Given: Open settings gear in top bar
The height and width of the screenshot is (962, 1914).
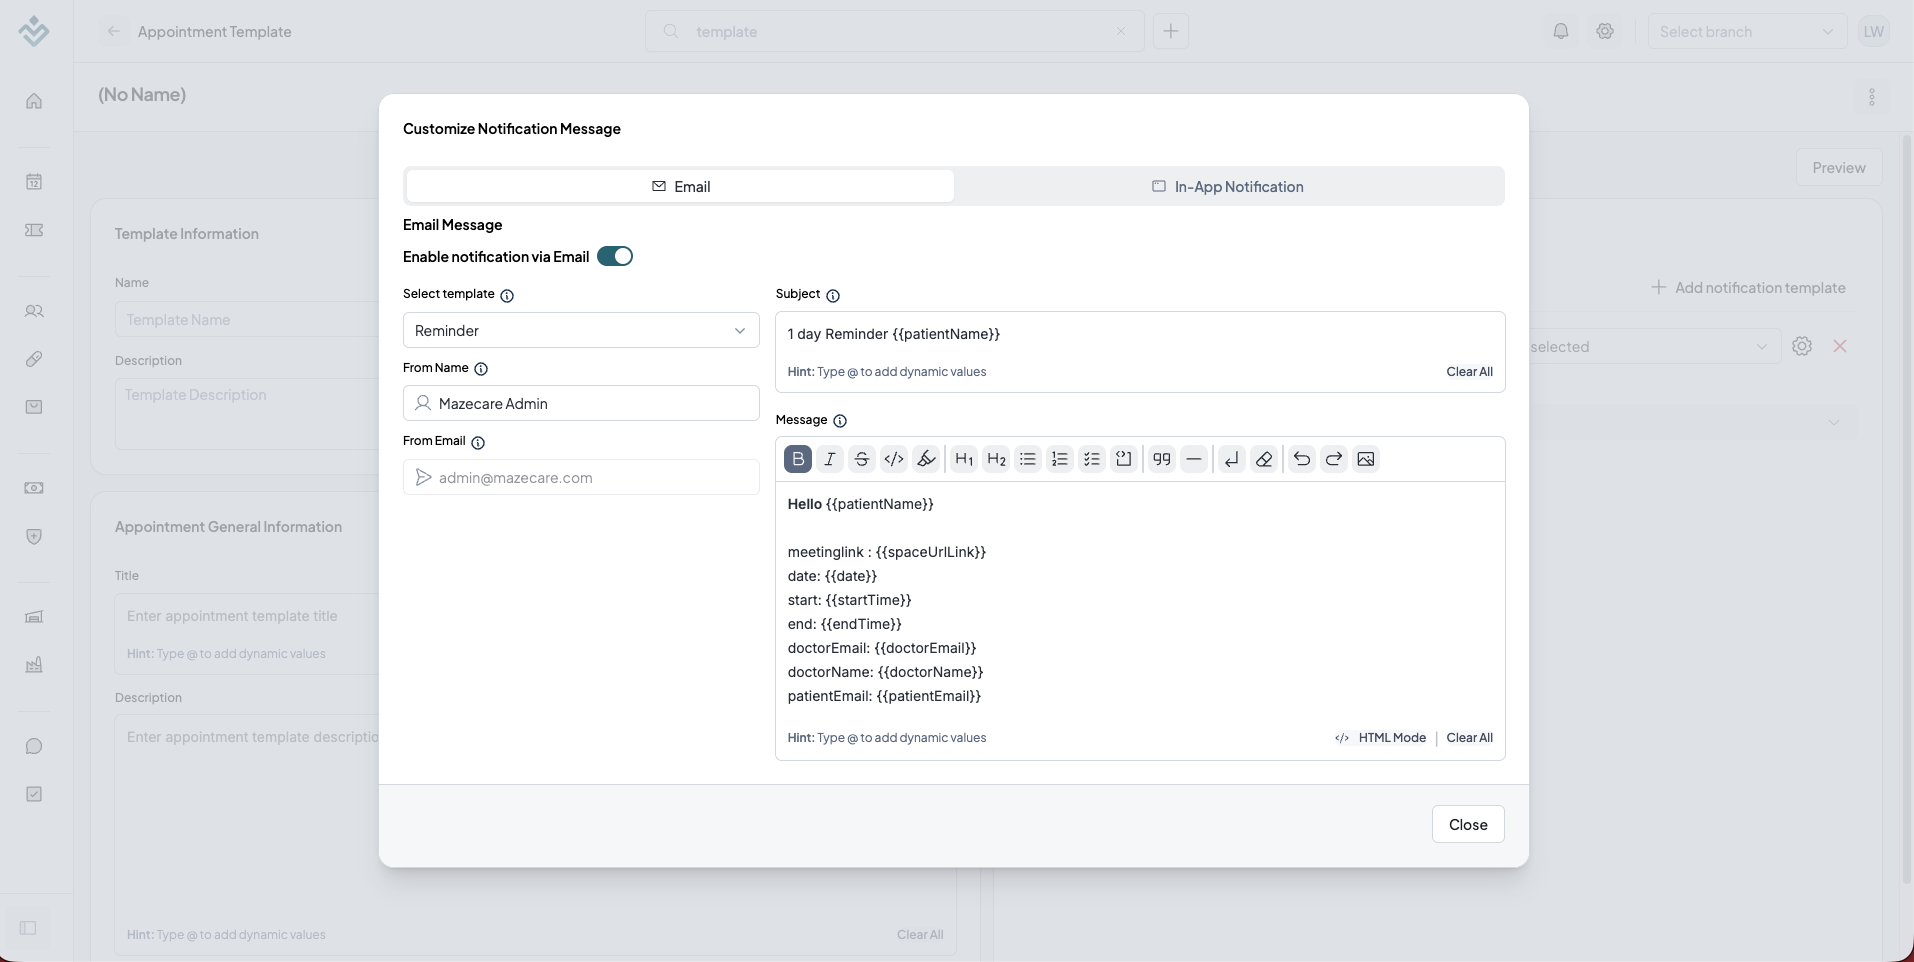Looking at the screenshot, I should 1605,31.
